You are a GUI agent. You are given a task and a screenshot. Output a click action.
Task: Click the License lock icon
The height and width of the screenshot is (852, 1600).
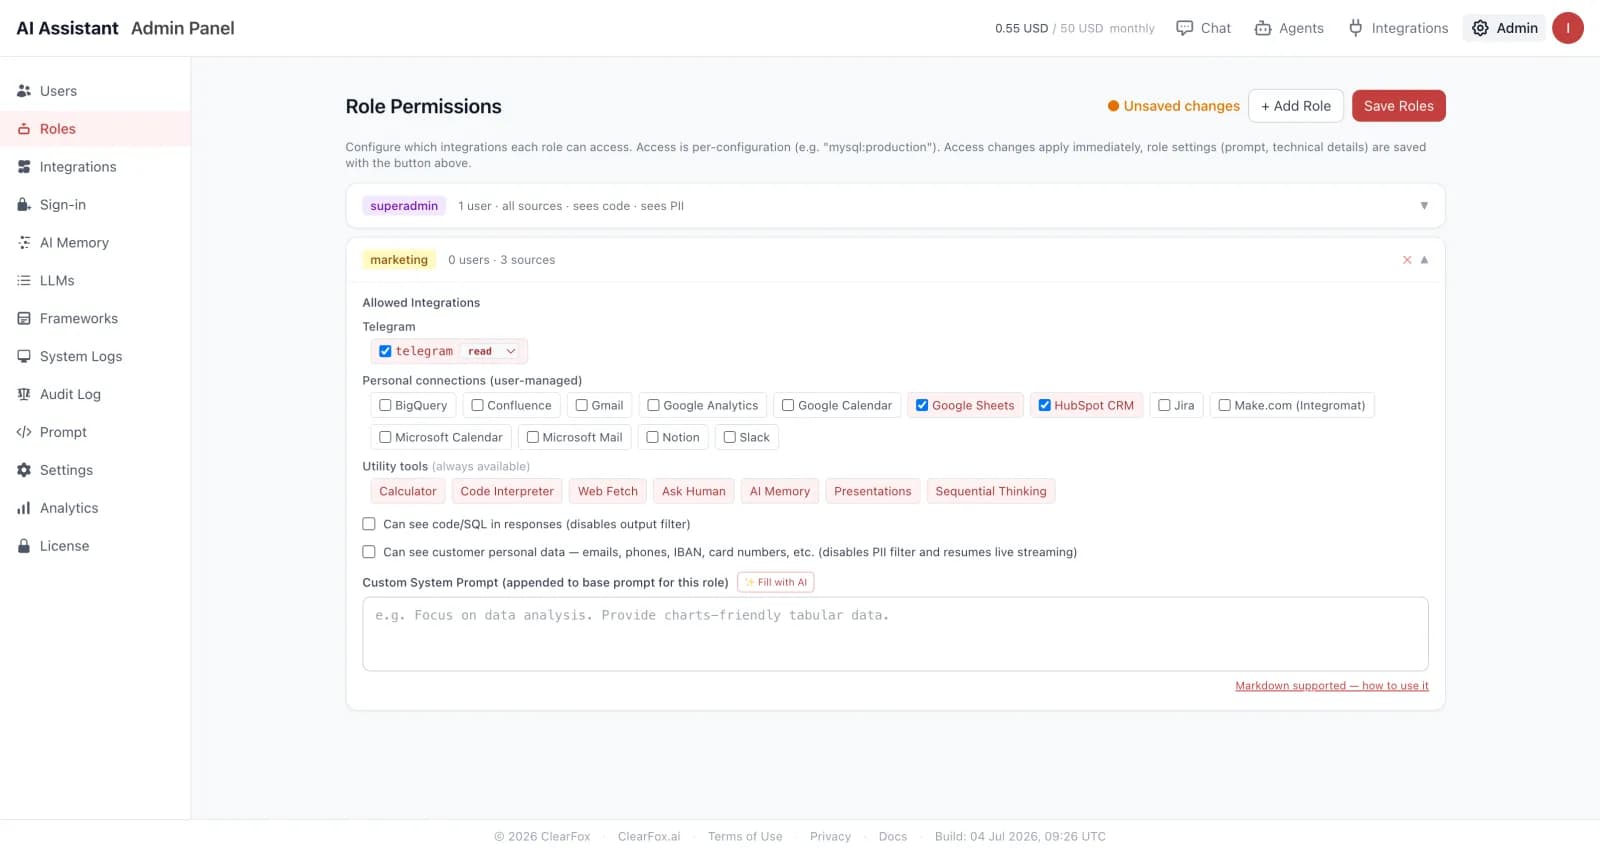[24, 547]
